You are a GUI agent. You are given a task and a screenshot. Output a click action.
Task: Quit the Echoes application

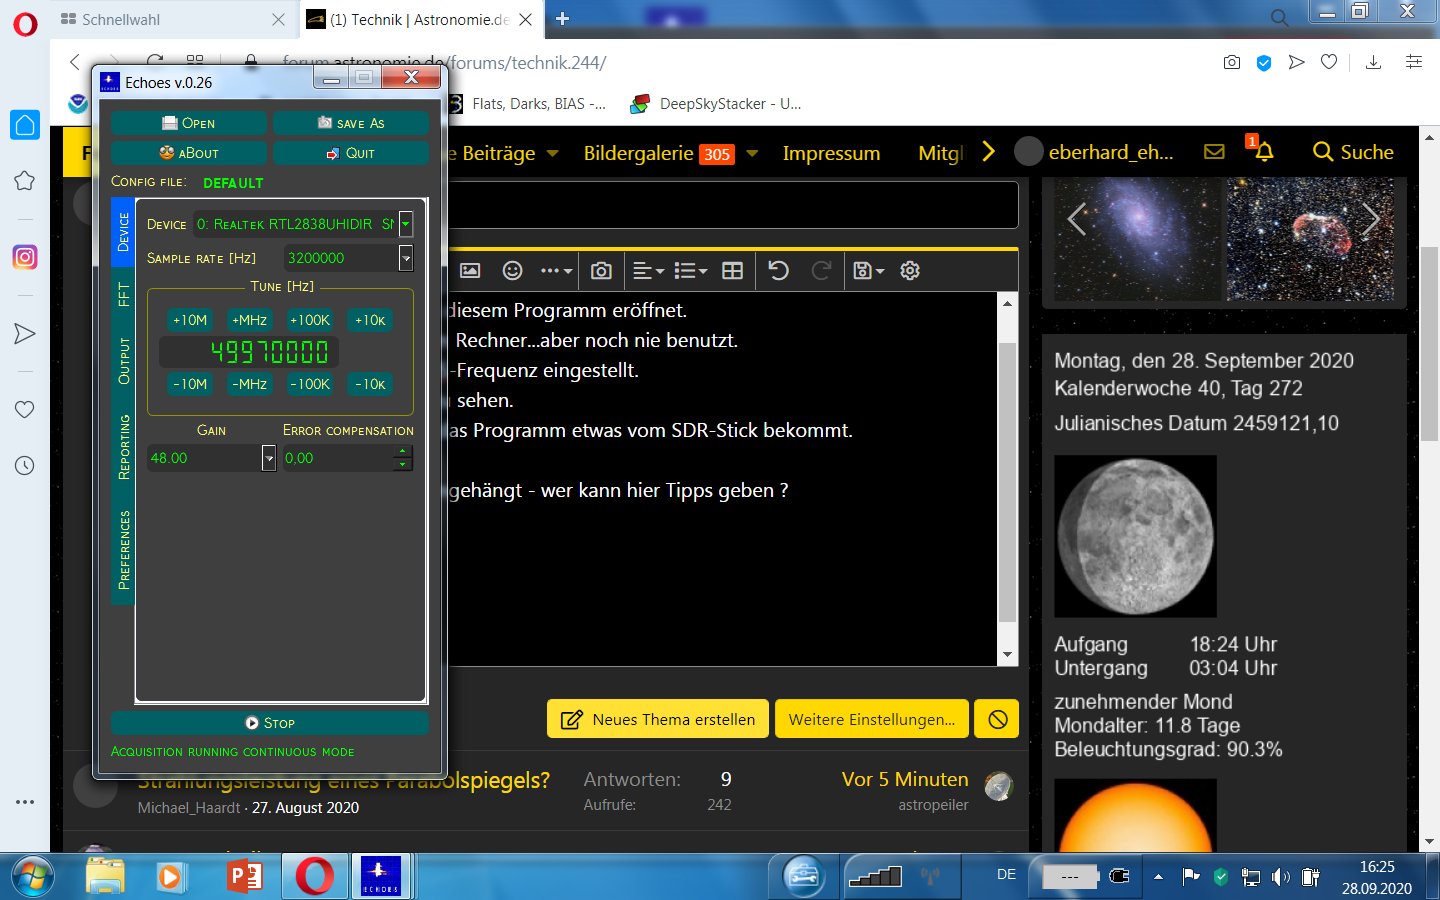click(x=351, y=153)
